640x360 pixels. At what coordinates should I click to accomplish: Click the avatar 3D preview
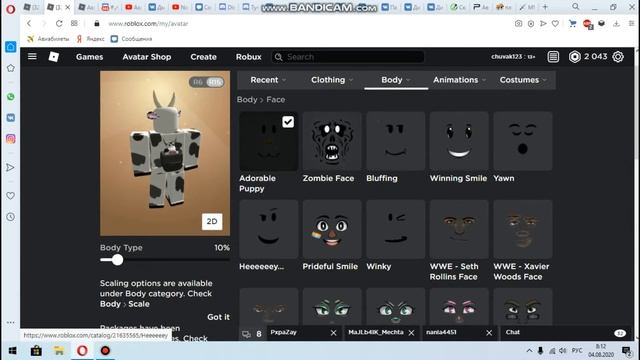click(165, 153)
